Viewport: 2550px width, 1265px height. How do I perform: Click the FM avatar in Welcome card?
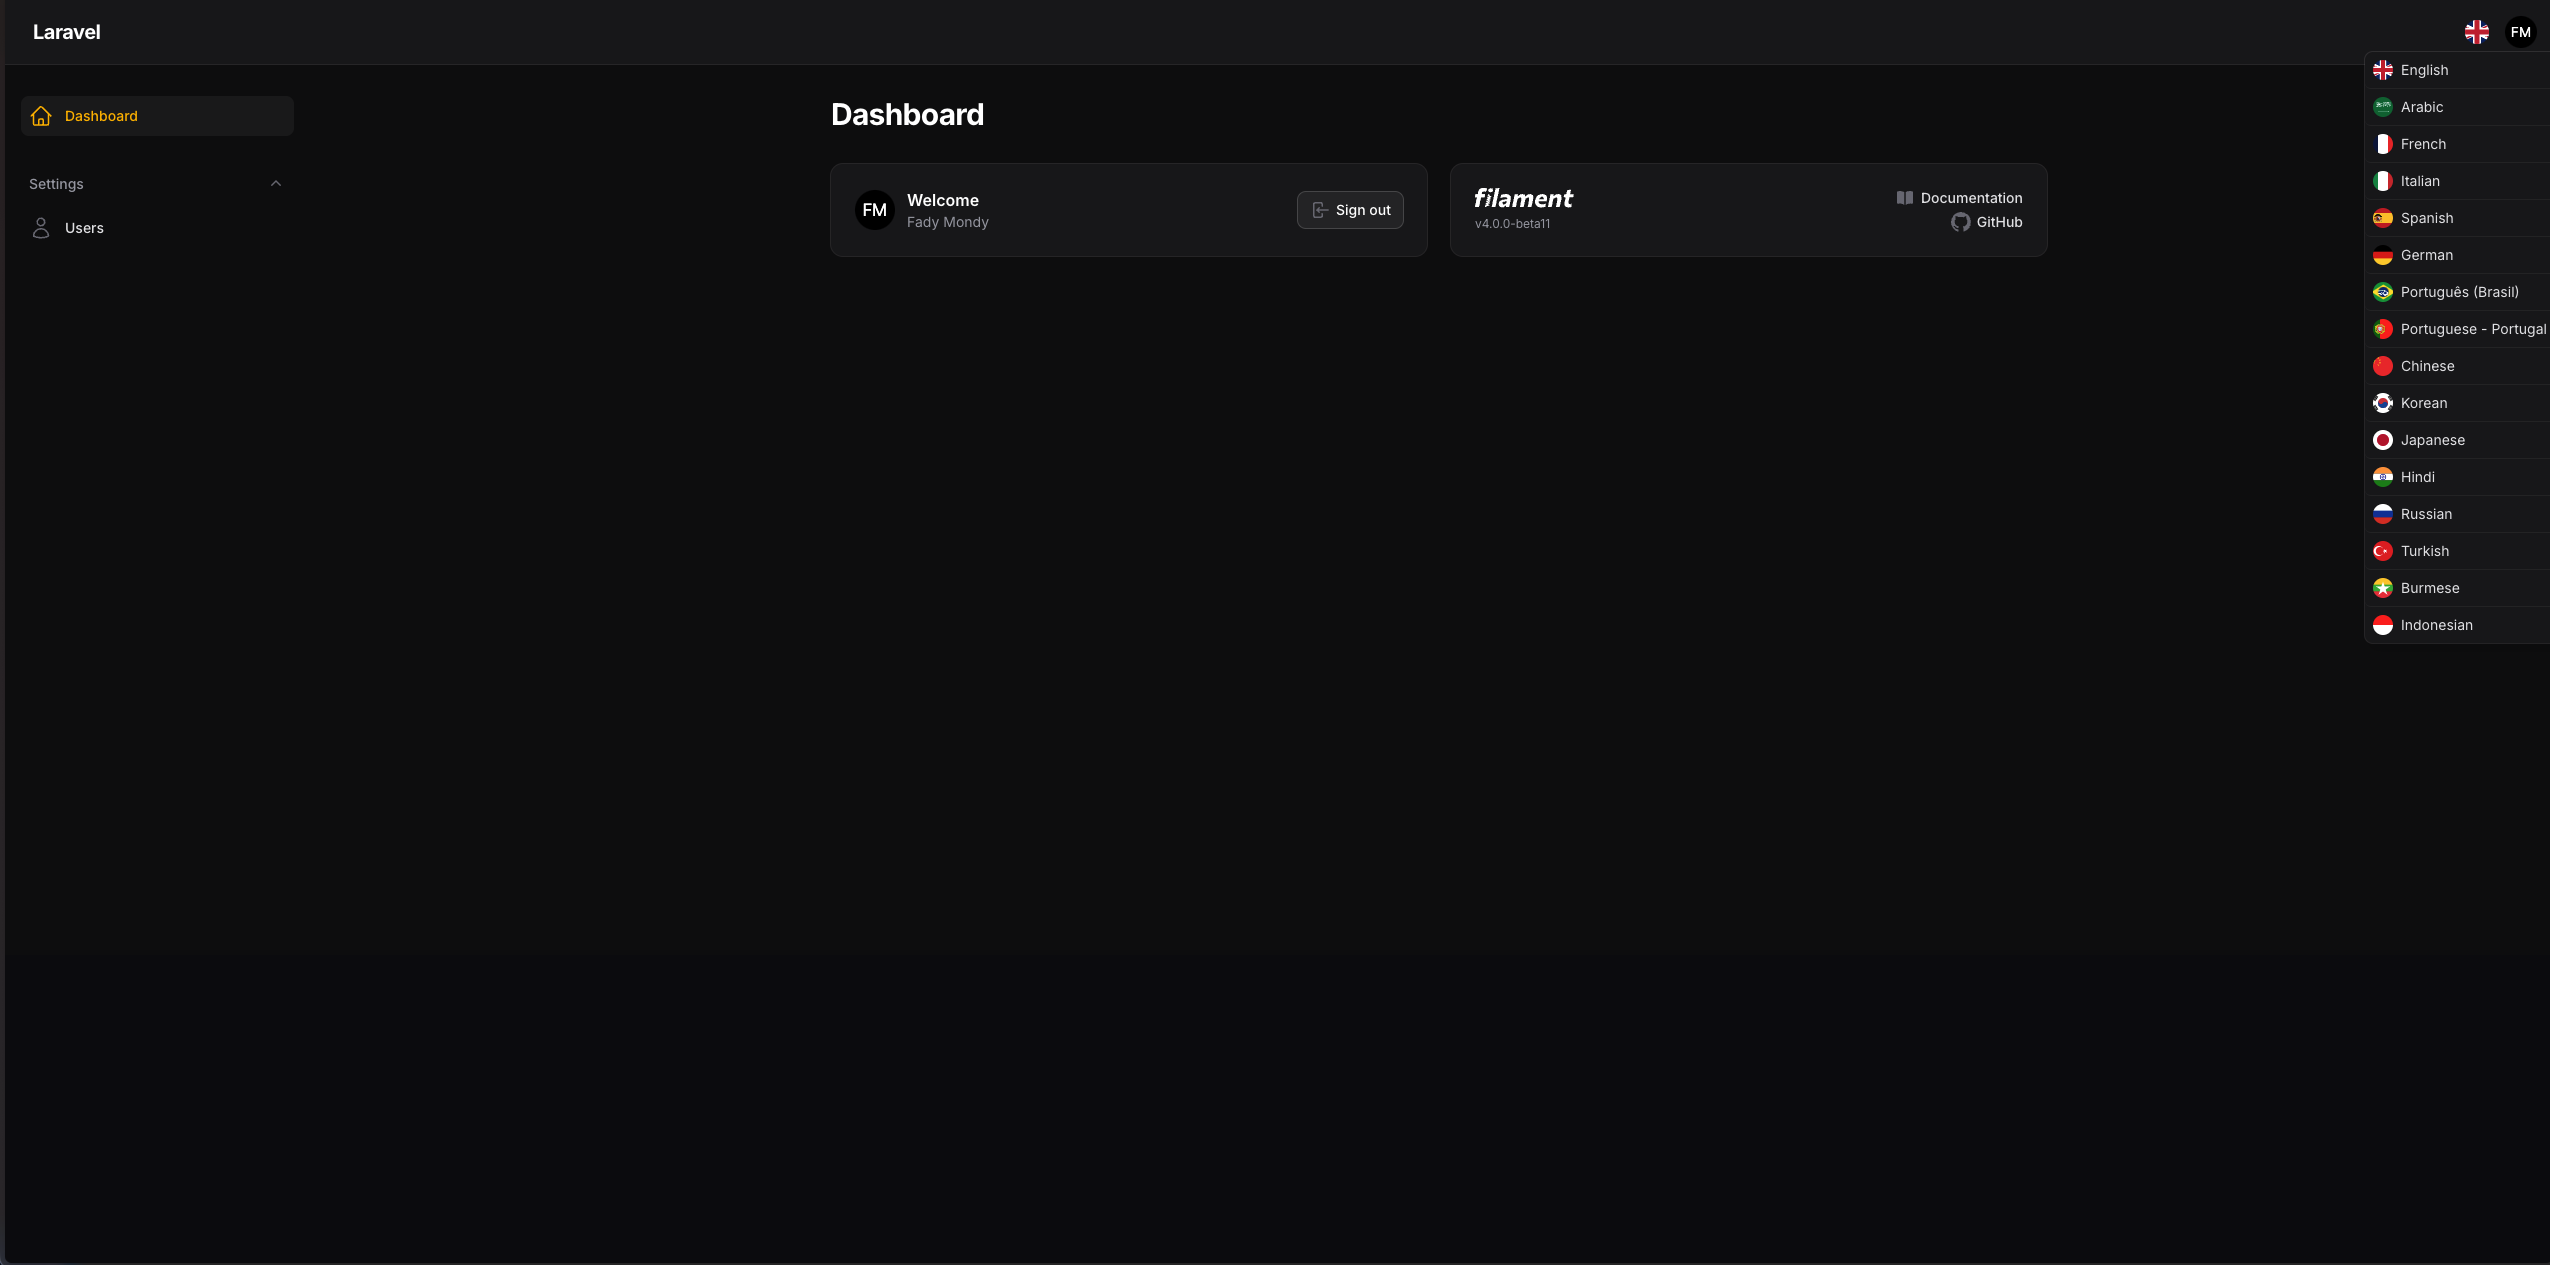pyautogui.click(x=874, y=210)
